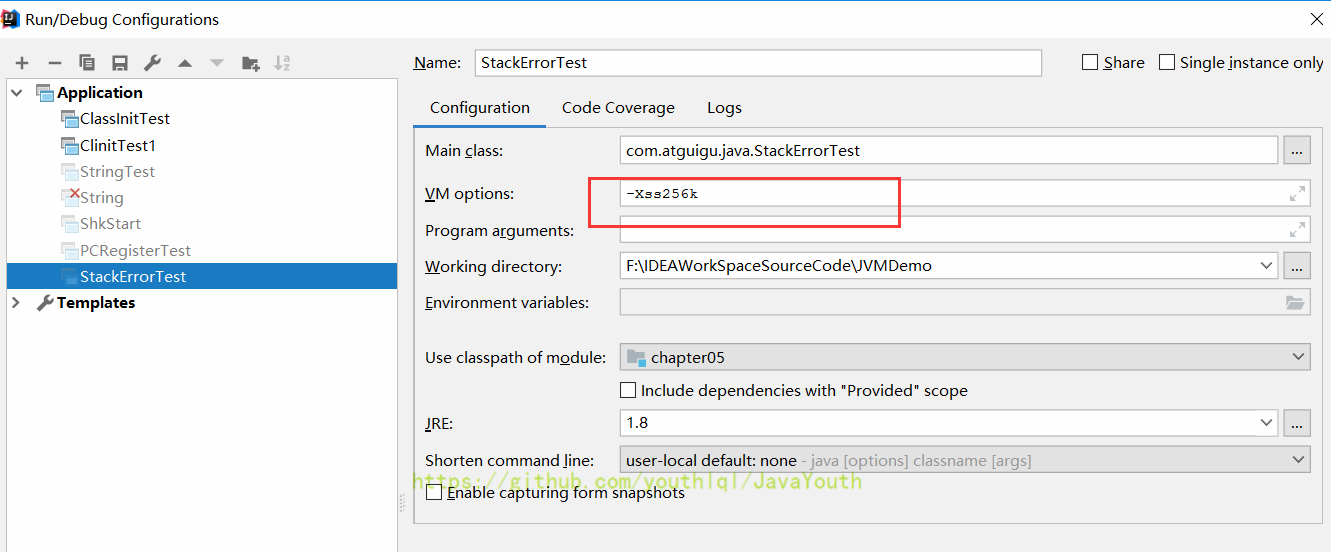Enable capturing form snapshots checkbox
Screen dimensions: 1331x552
pyautogui.click(x=434, y=492)
